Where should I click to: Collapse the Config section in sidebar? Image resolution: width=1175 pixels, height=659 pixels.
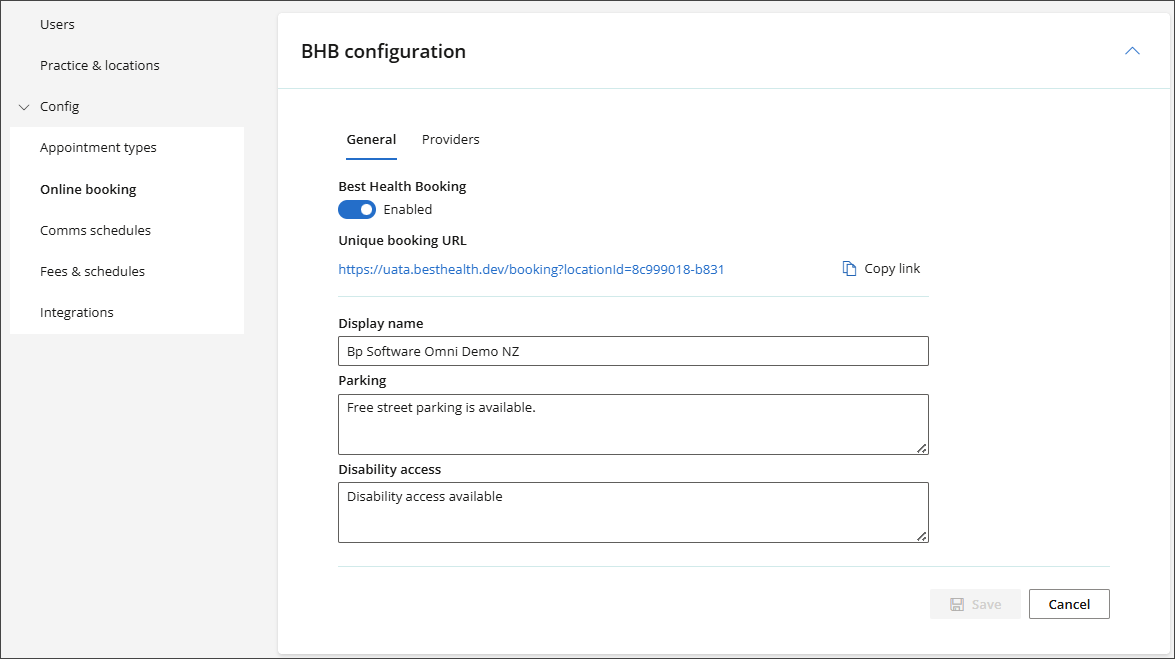coord(25,107)
